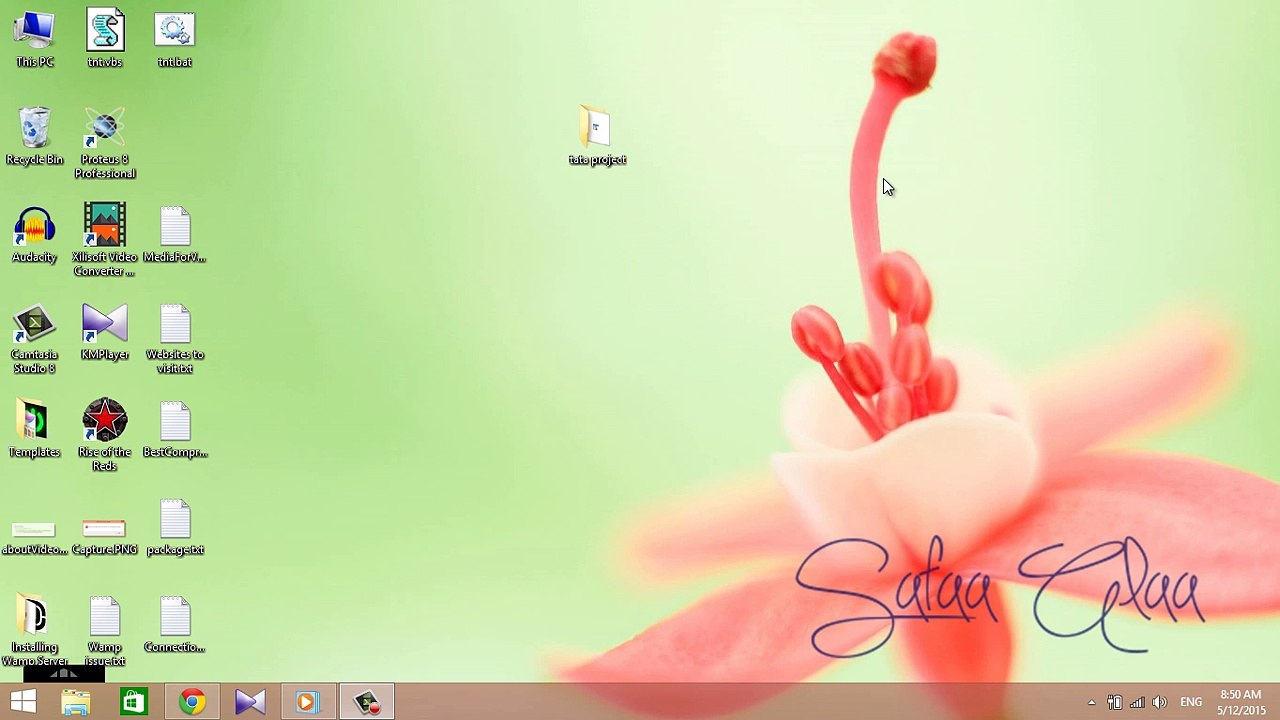Open the 8:50 AM clock and date
This screenshot has height=720, width=1280.
pyautogui.click(x=1241, y=702)
